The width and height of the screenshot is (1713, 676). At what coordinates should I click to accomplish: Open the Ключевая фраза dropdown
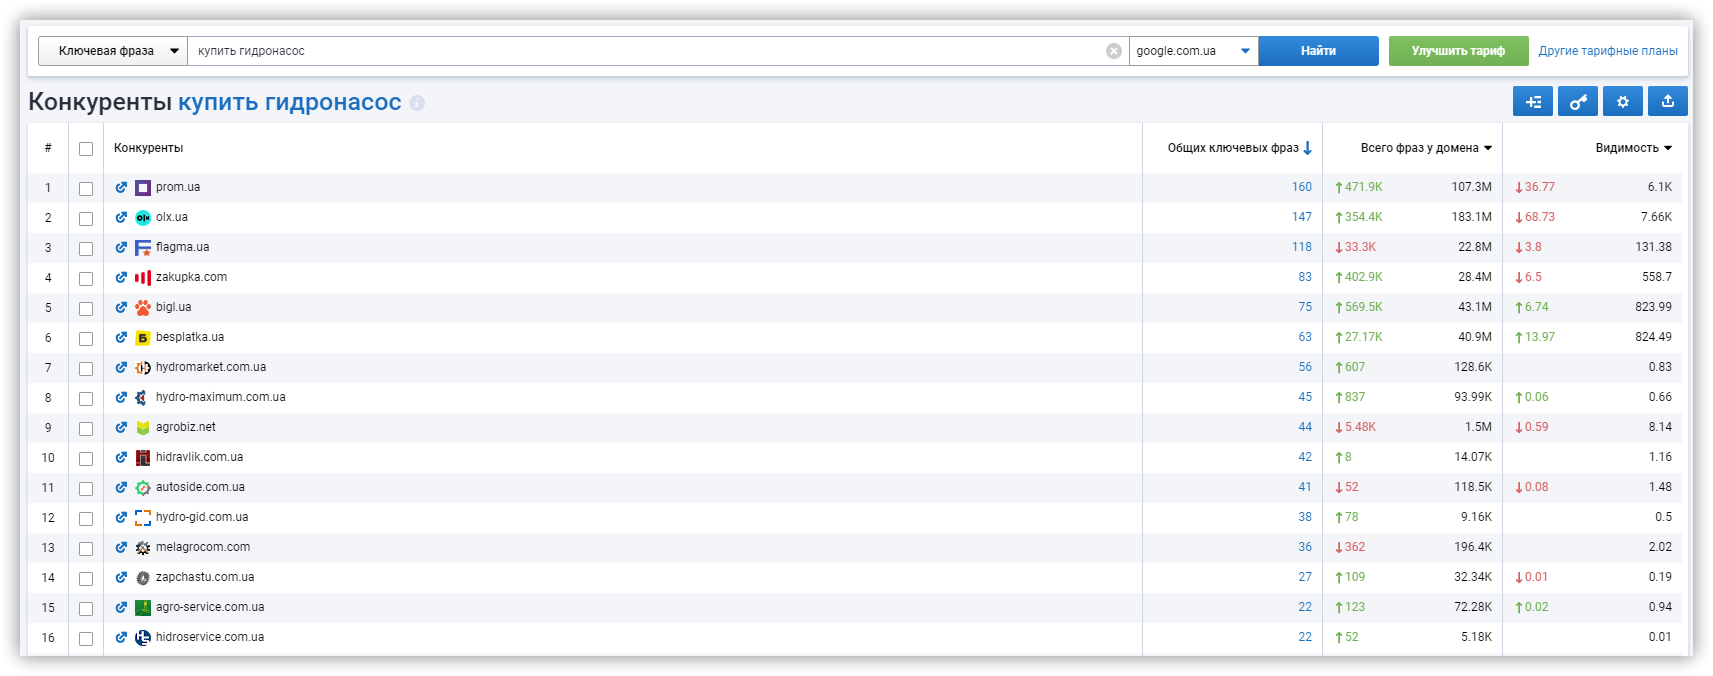[x=113, y=51]
